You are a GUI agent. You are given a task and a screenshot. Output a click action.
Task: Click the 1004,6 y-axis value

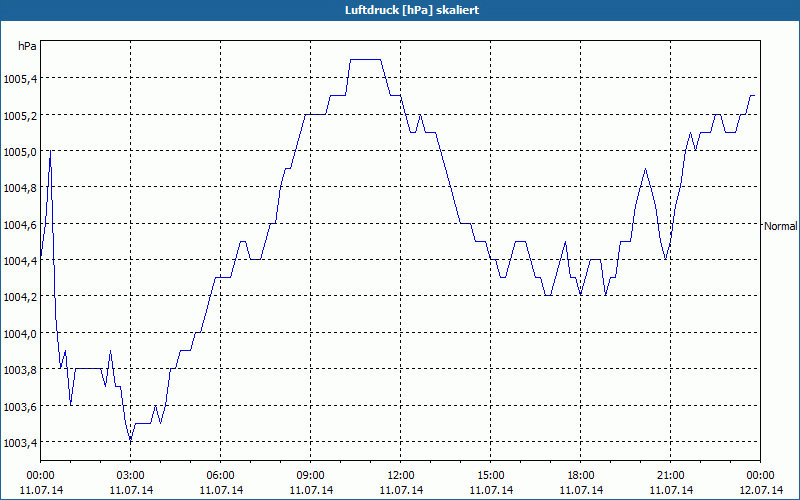(x=19, y=224)
